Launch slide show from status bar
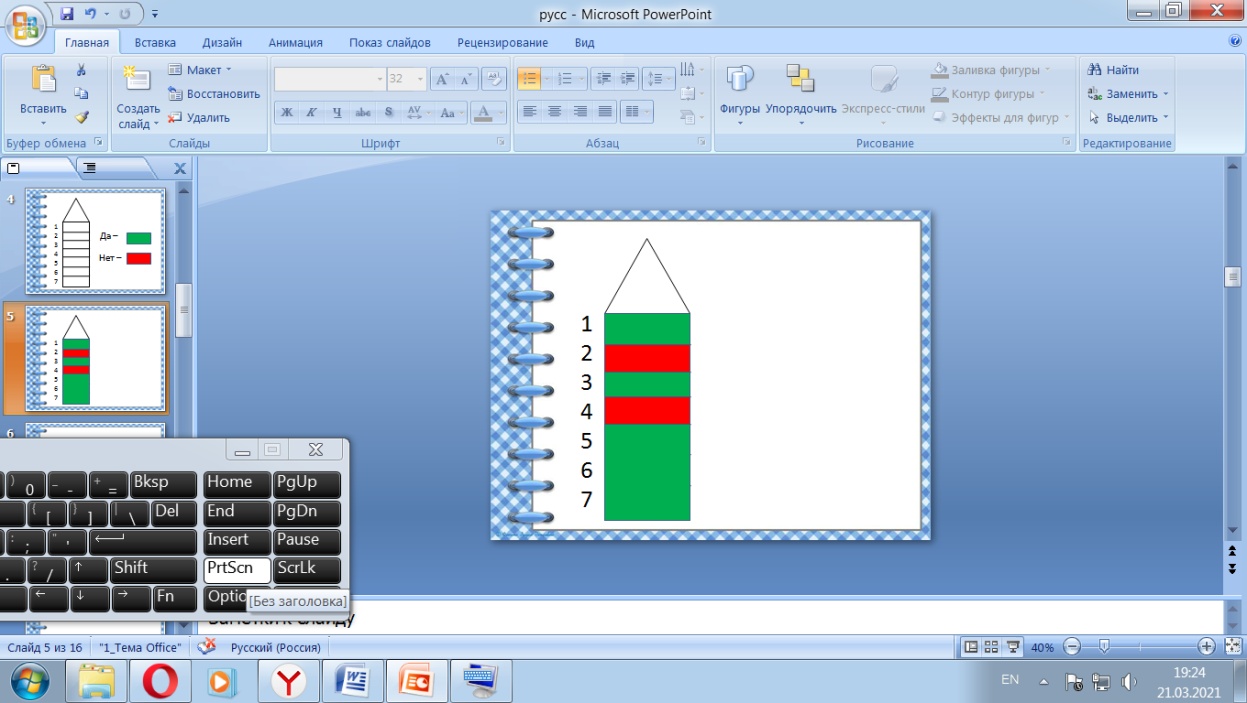The image size is (1247, 703). [1013, 647]
